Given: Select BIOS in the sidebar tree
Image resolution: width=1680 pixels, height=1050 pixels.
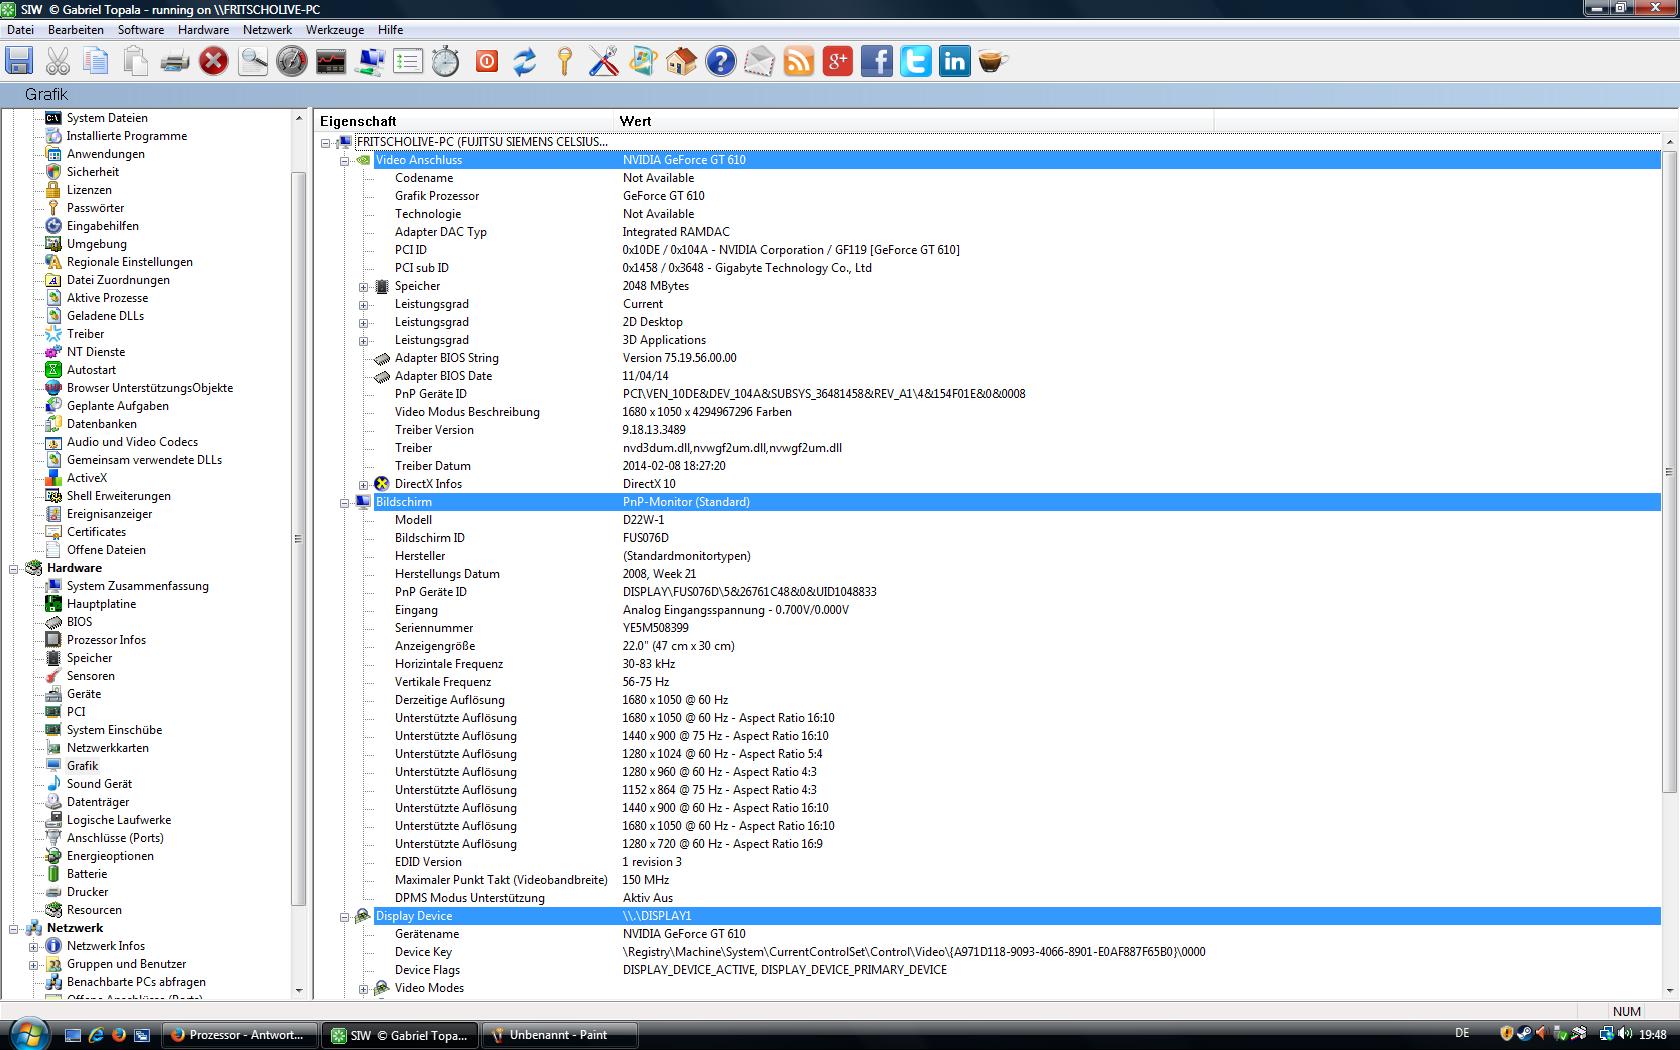Looking at the screenshot, I should 79,622.
